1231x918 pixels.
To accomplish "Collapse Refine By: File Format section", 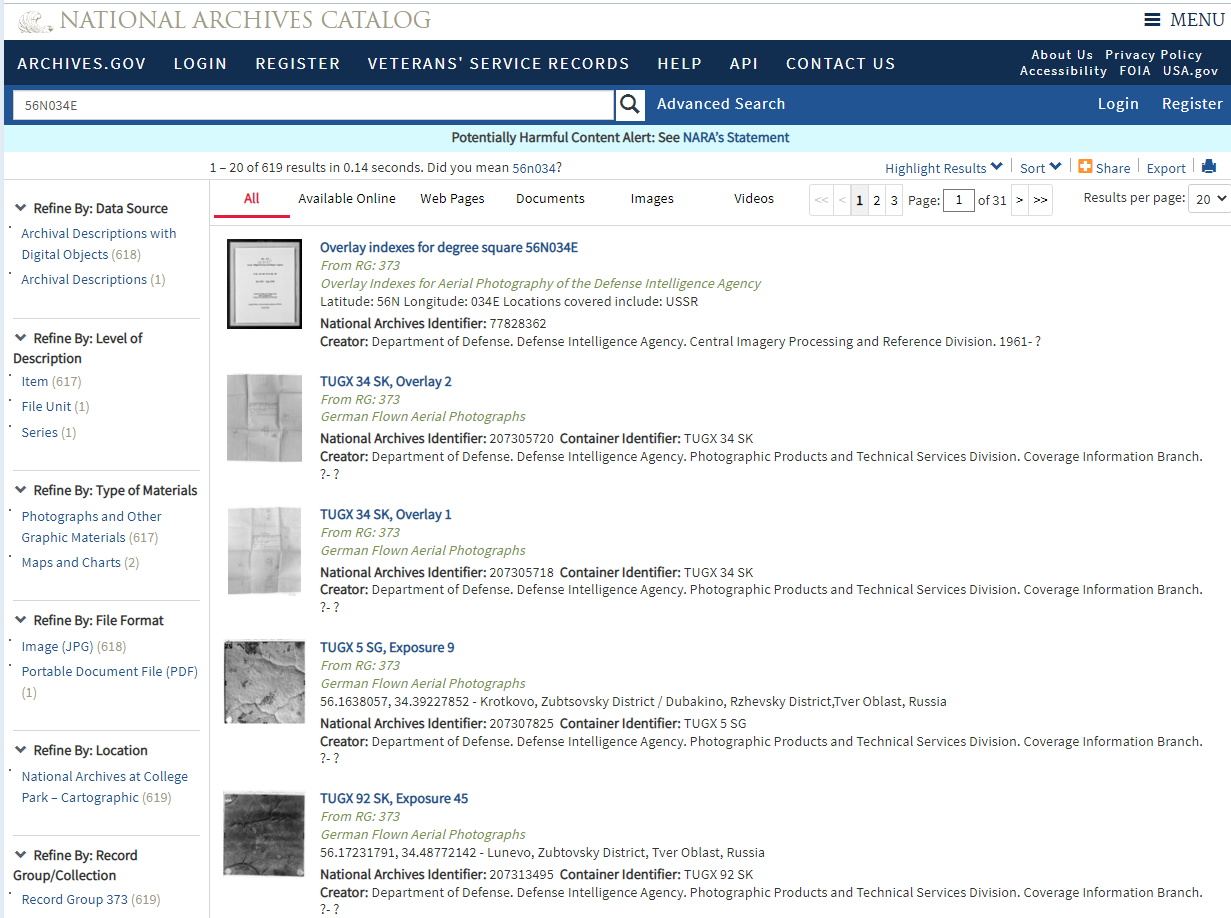I will (x=21, y=620).
